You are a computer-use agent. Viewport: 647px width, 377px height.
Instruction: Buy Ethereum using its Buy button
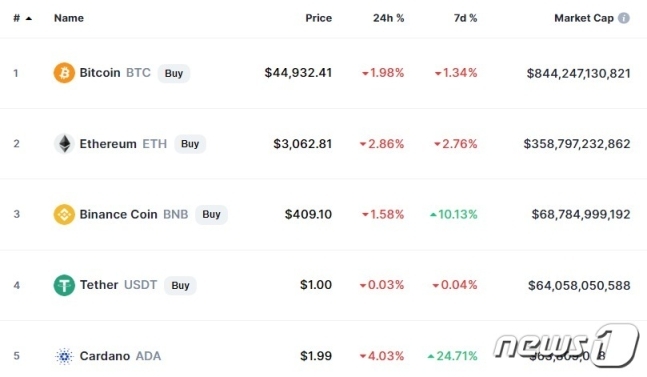tap(190, 144)
